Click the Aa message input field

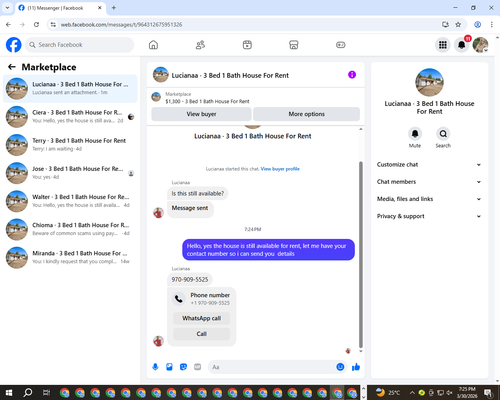point(272,367)
